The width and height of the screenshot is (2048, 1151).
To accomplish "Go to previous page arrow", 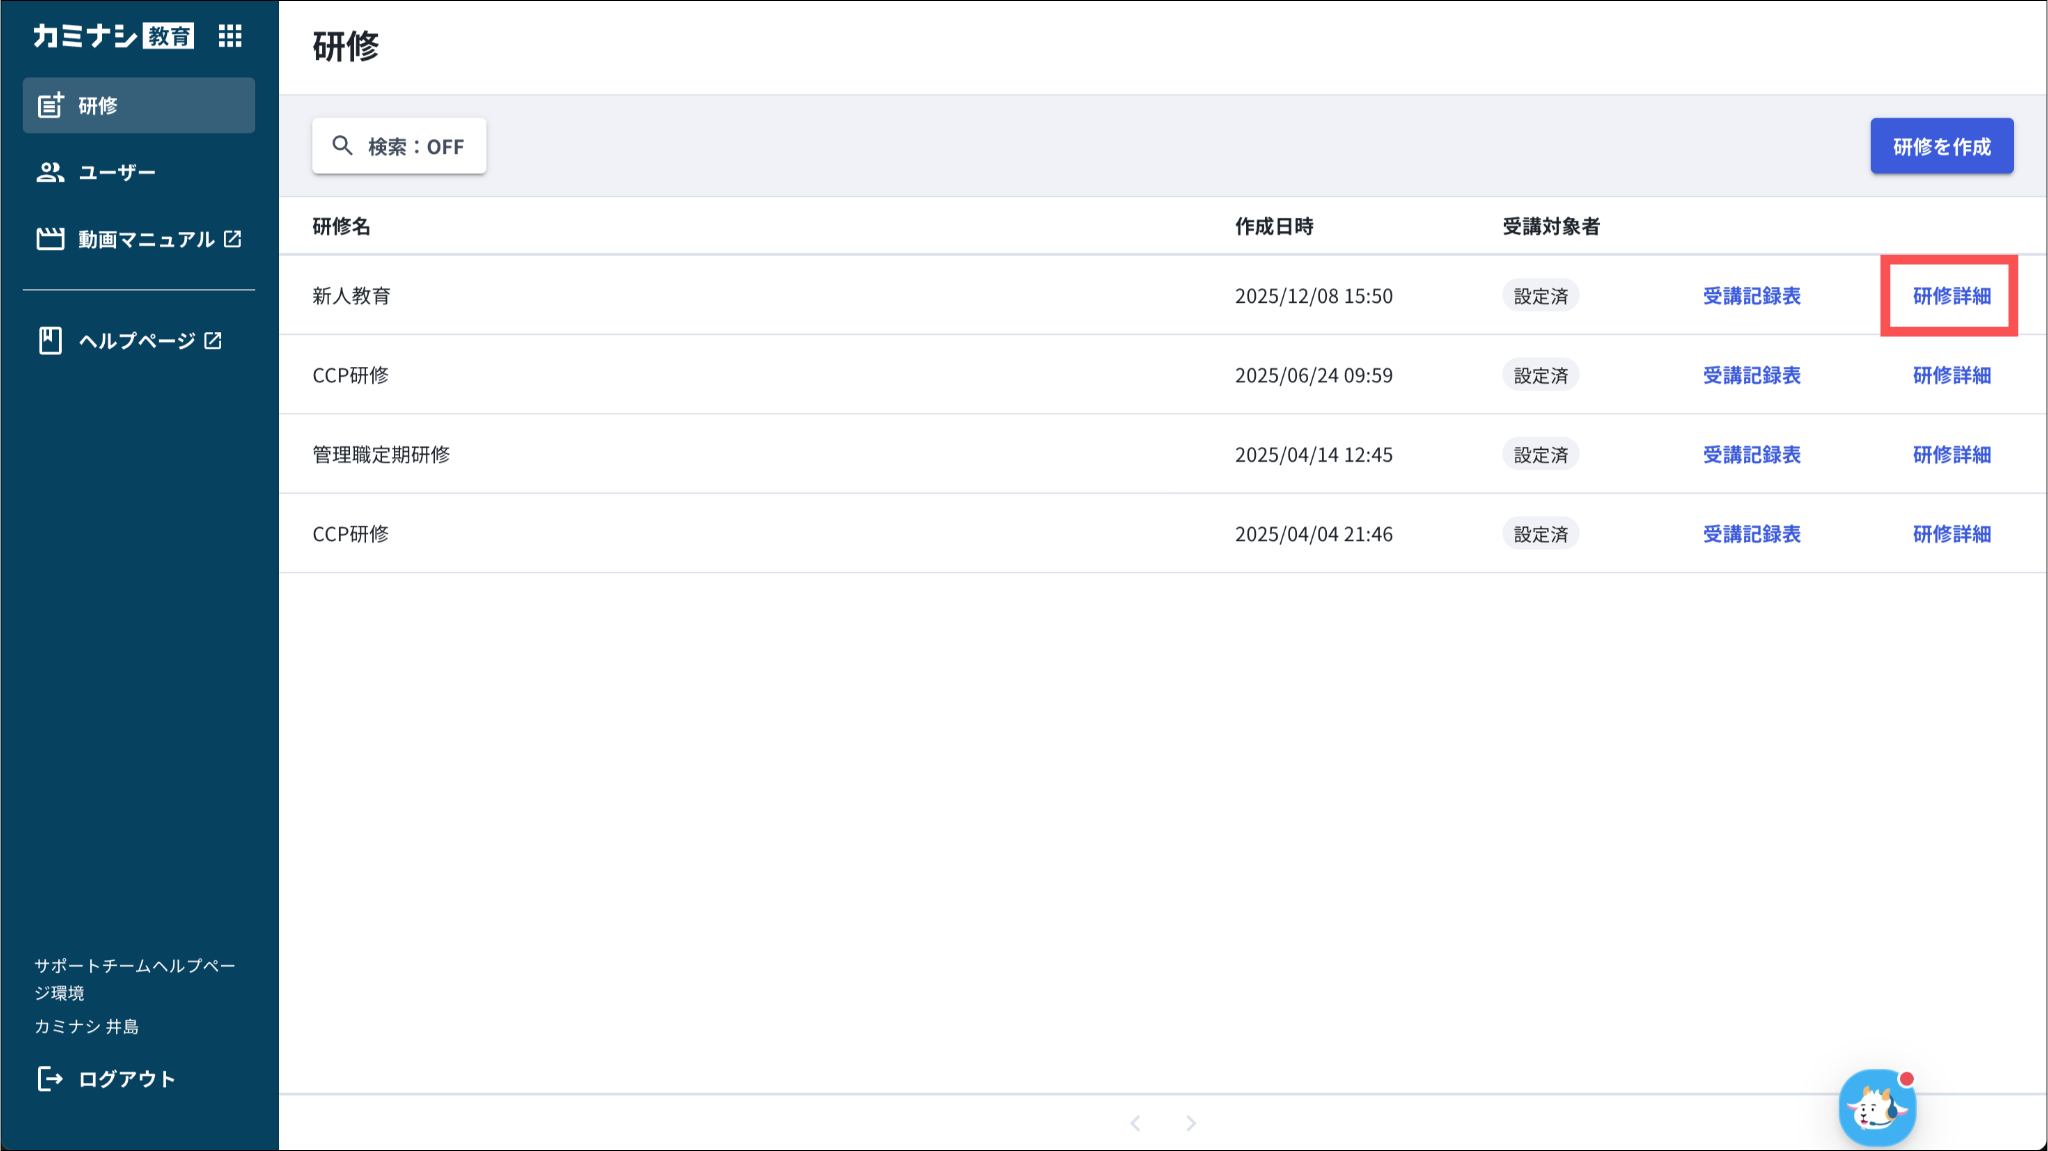I will tap(1135, 1123).
